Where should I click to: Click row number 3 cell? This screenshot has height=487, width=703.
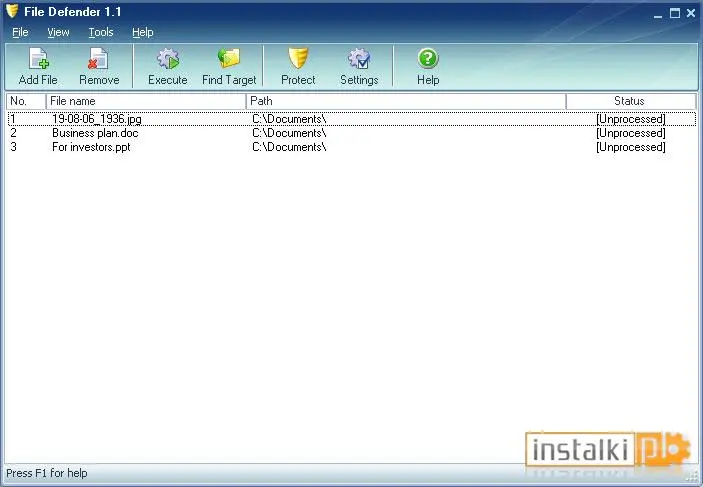[x=13, y=147]
